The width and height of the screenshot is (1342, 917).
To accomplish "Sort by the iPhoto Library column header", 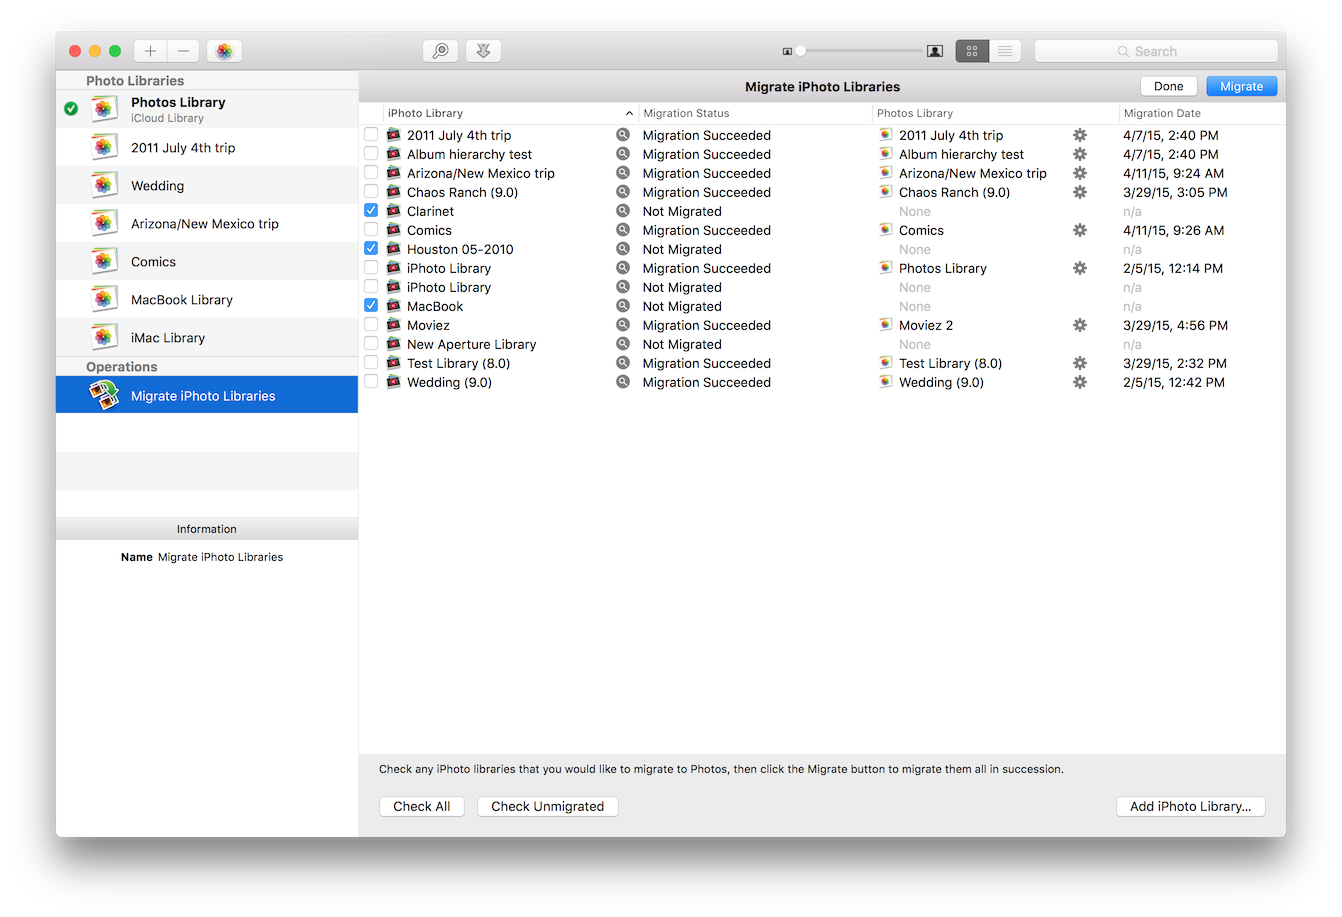I will 510,113.
